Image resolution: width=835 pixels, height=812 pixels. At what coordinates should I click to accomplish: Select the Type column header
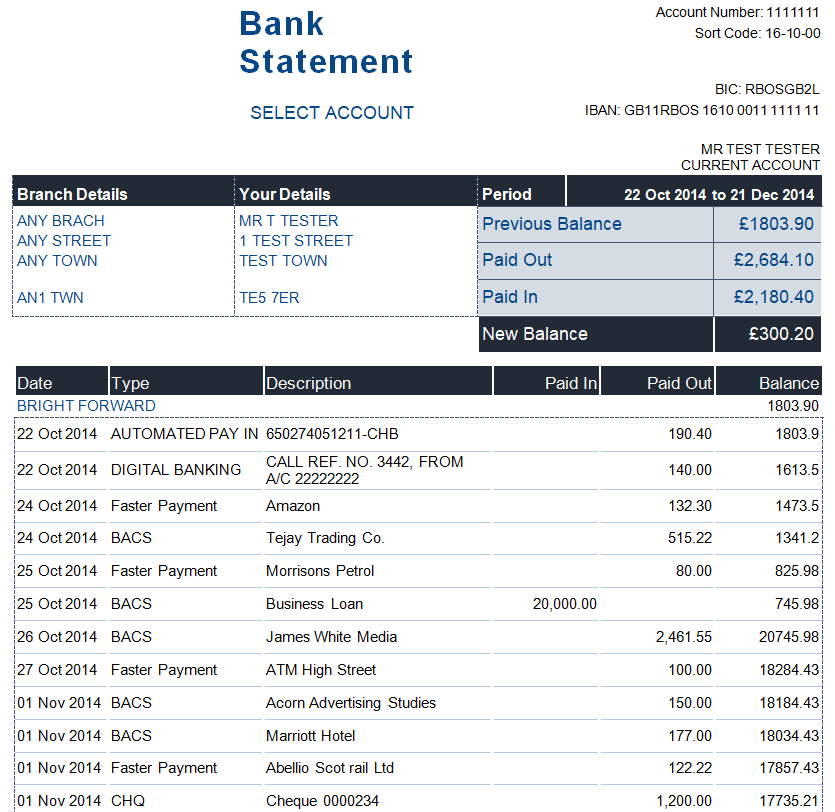point(130,383)
